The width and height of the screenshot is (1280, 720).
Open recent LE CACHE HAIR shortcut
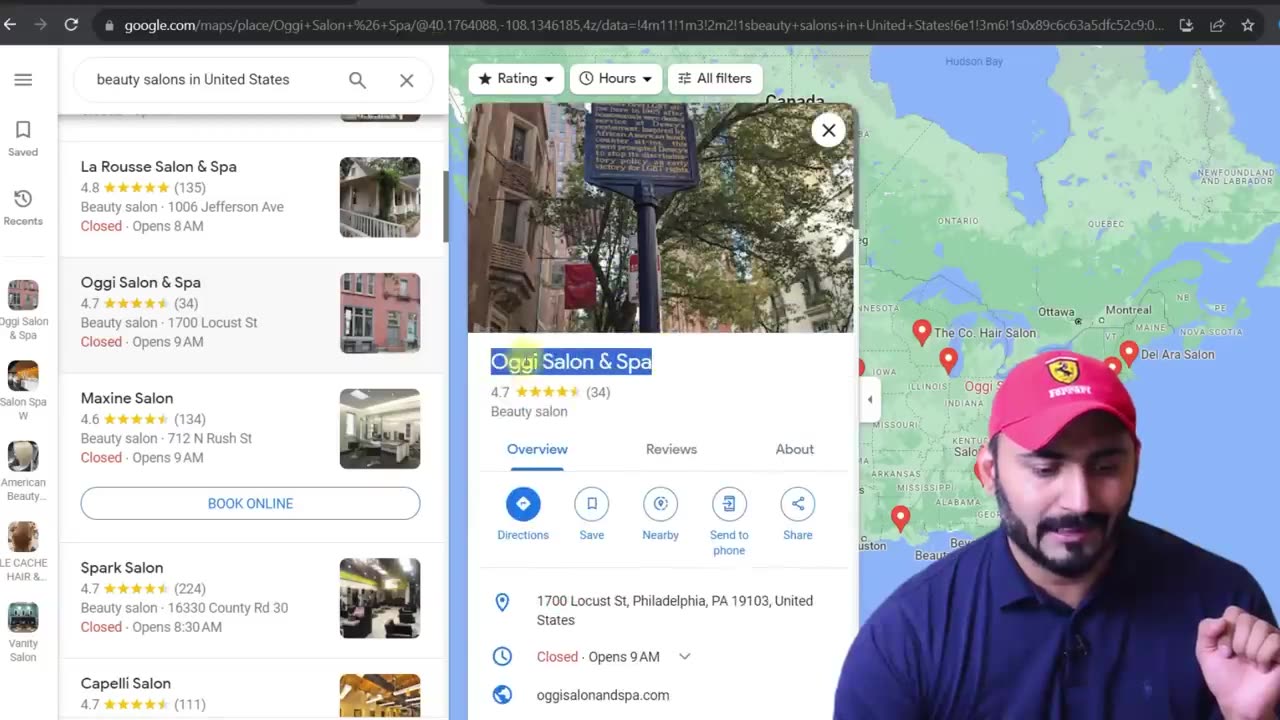[x=23, y=551]
